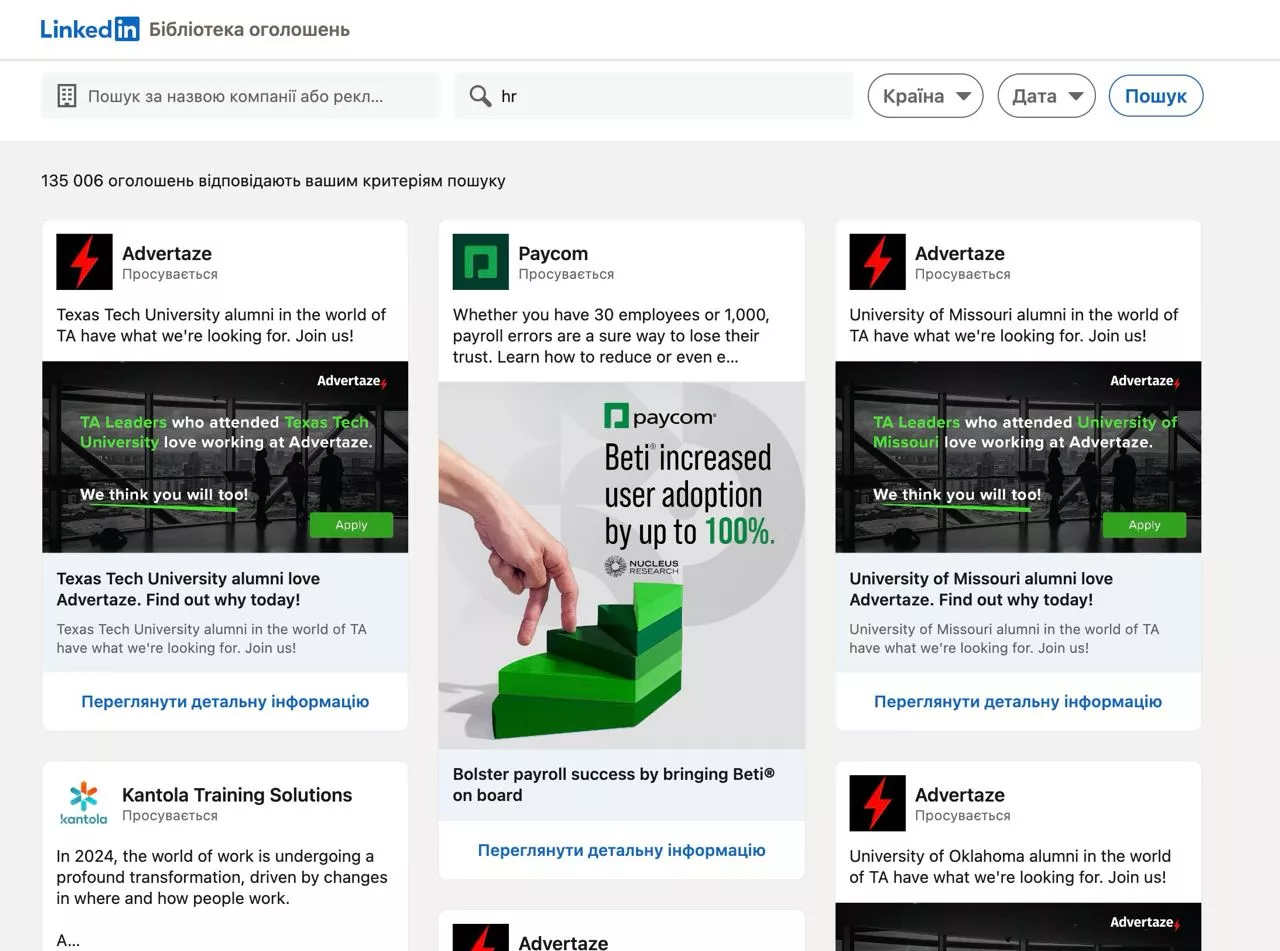
Task: Click Advertaze logo on University of Oklahoma ad
Action: (x=877, y=803)
